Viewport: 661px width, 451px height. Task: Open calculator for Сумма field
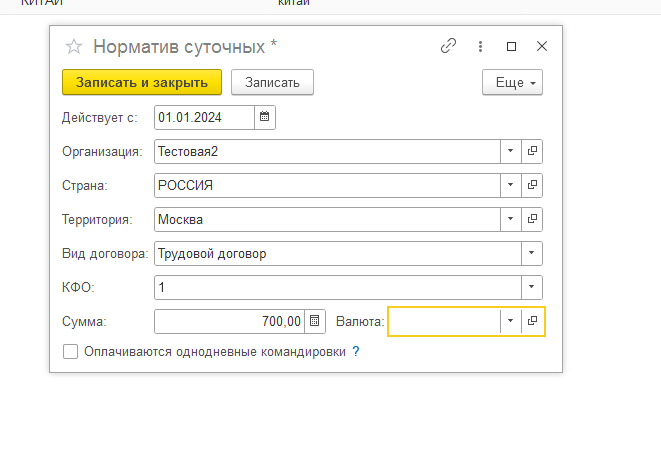314,321
